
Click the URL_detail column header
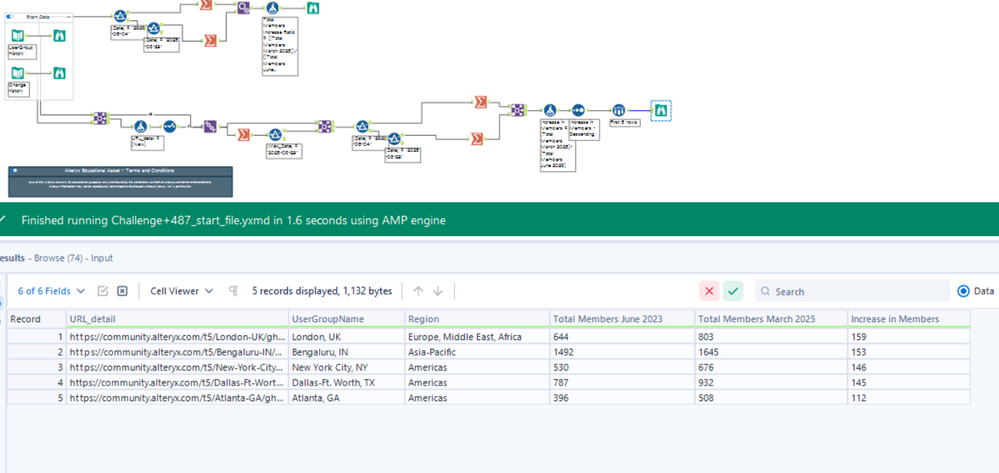click(x=177, y=319)
